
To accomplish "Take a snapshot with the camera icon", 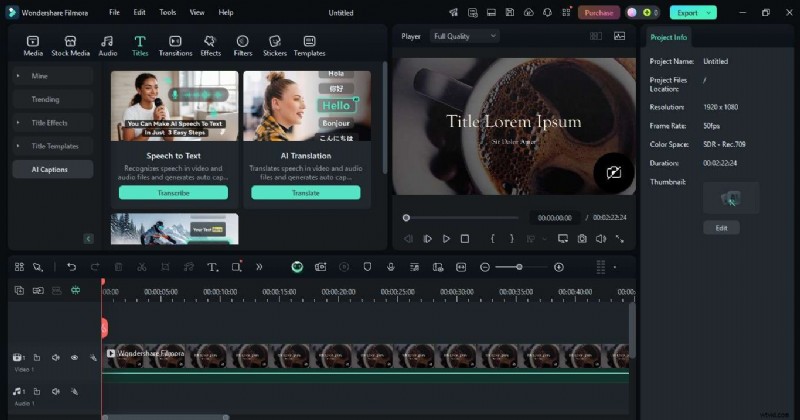I will (581, 239).
